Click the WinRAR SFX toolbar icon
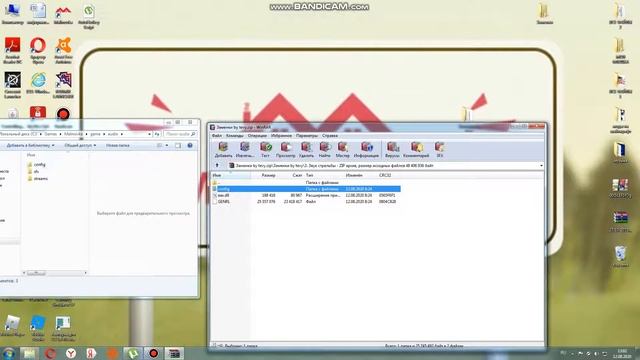This screenshot has height=360, width=640. pos(439,149)
